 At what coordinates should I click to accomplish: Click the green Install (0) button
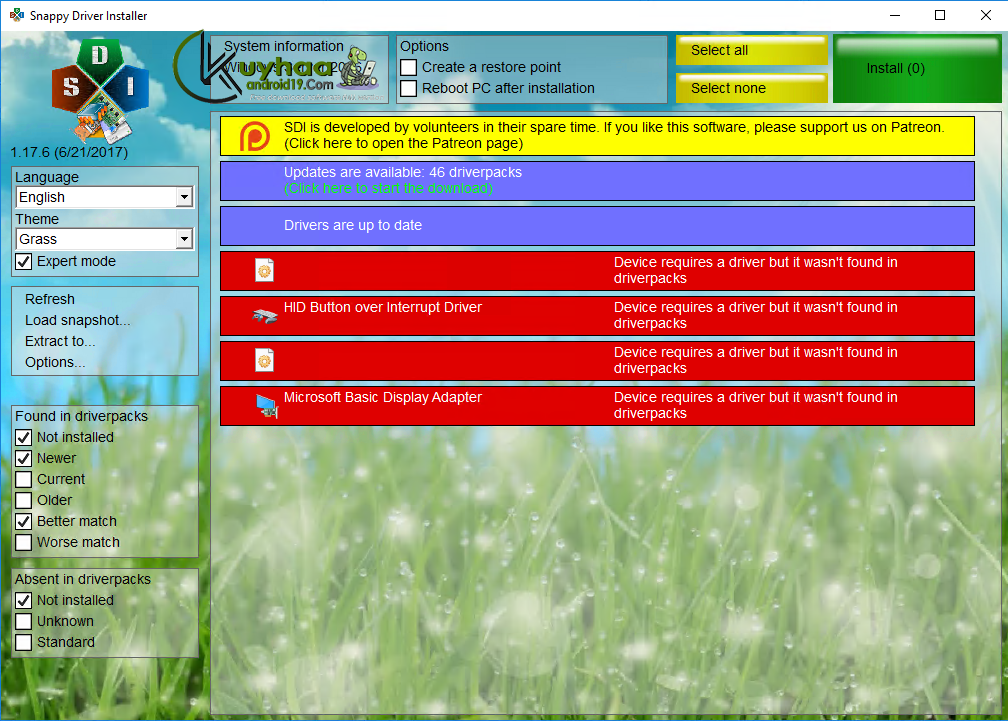[x=917, y=69]
